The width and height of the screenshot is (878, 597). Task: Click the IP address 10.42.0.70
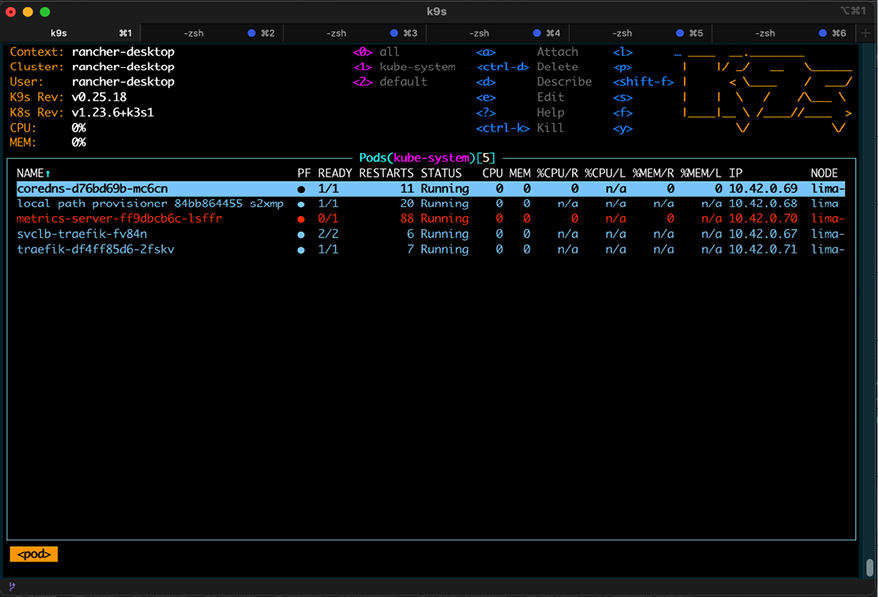coord(763,219)
